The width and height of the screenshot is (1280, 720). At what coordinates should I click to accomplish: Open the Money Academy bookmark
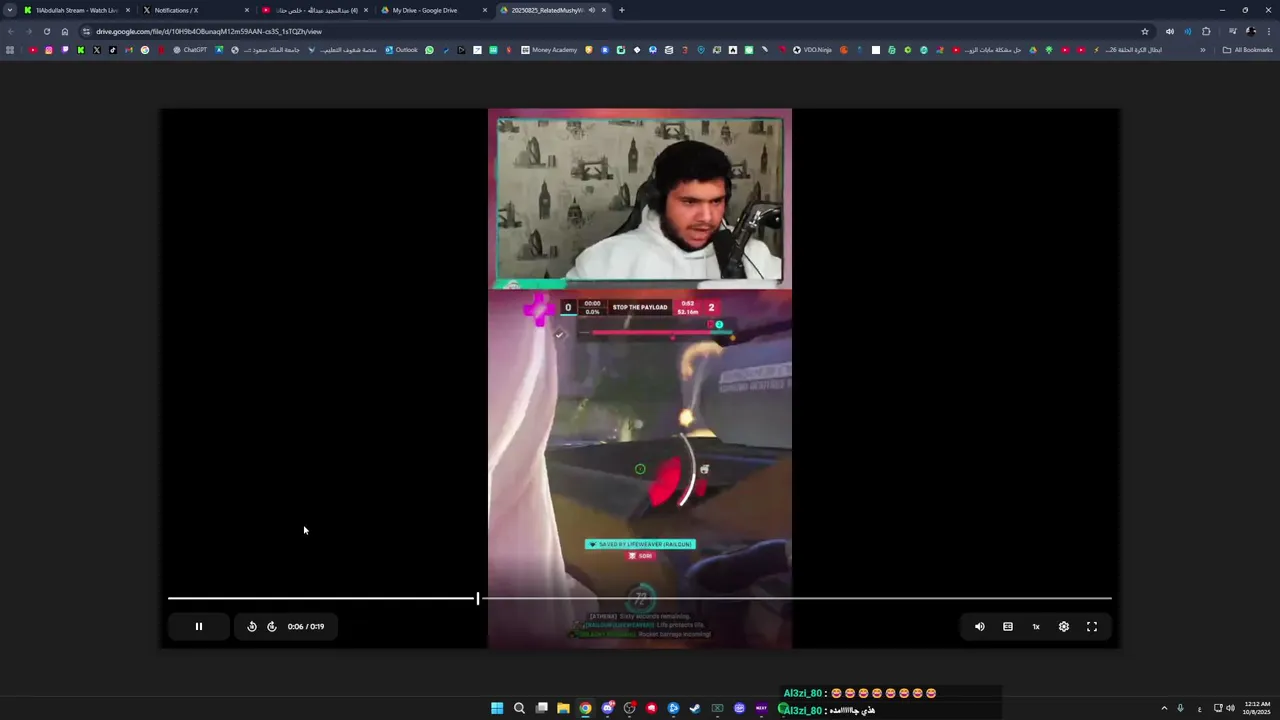(549, 50)
